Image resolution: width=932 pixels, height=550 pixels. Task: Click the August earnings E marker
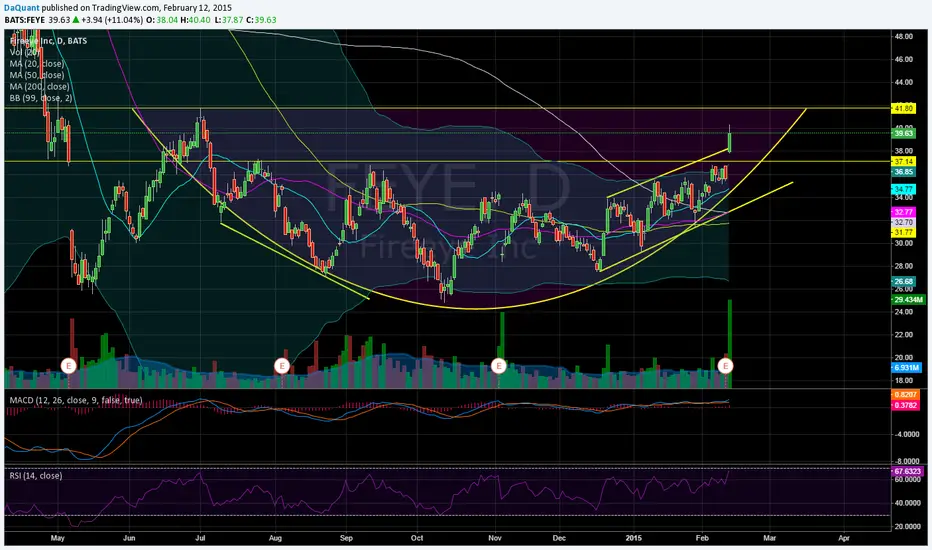[282, 365]
